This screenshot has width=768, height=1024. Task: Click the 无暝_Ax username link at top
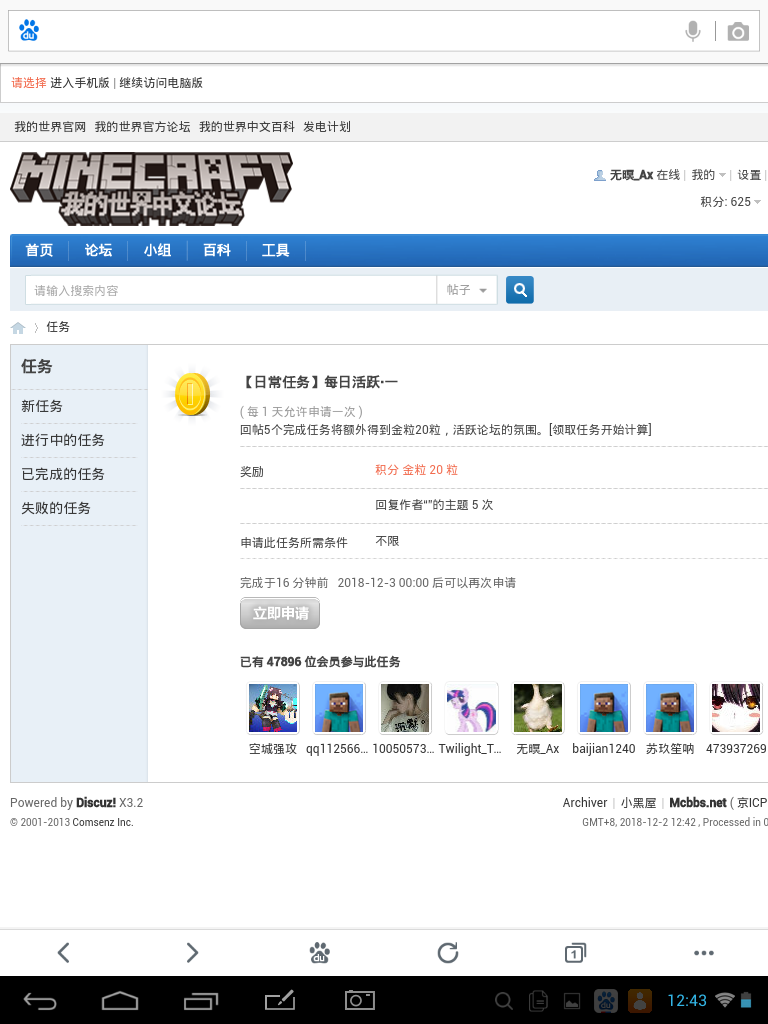point(631,175)
